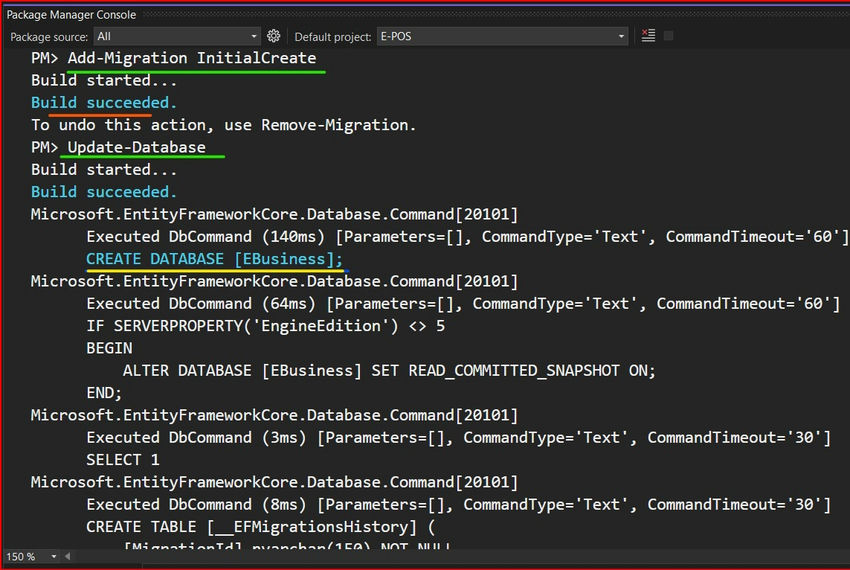The height and width of the screenshot is (570, 850).
Task: Click the Remove-Migration undo hint line
Action: pos(222,125)
